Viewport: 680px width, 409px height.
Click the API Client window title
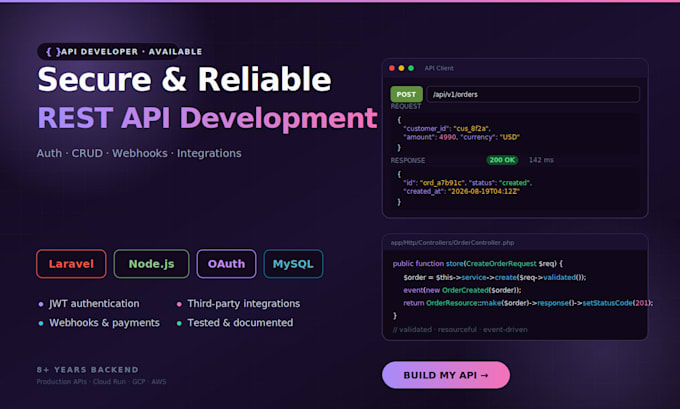coord(439,68)
